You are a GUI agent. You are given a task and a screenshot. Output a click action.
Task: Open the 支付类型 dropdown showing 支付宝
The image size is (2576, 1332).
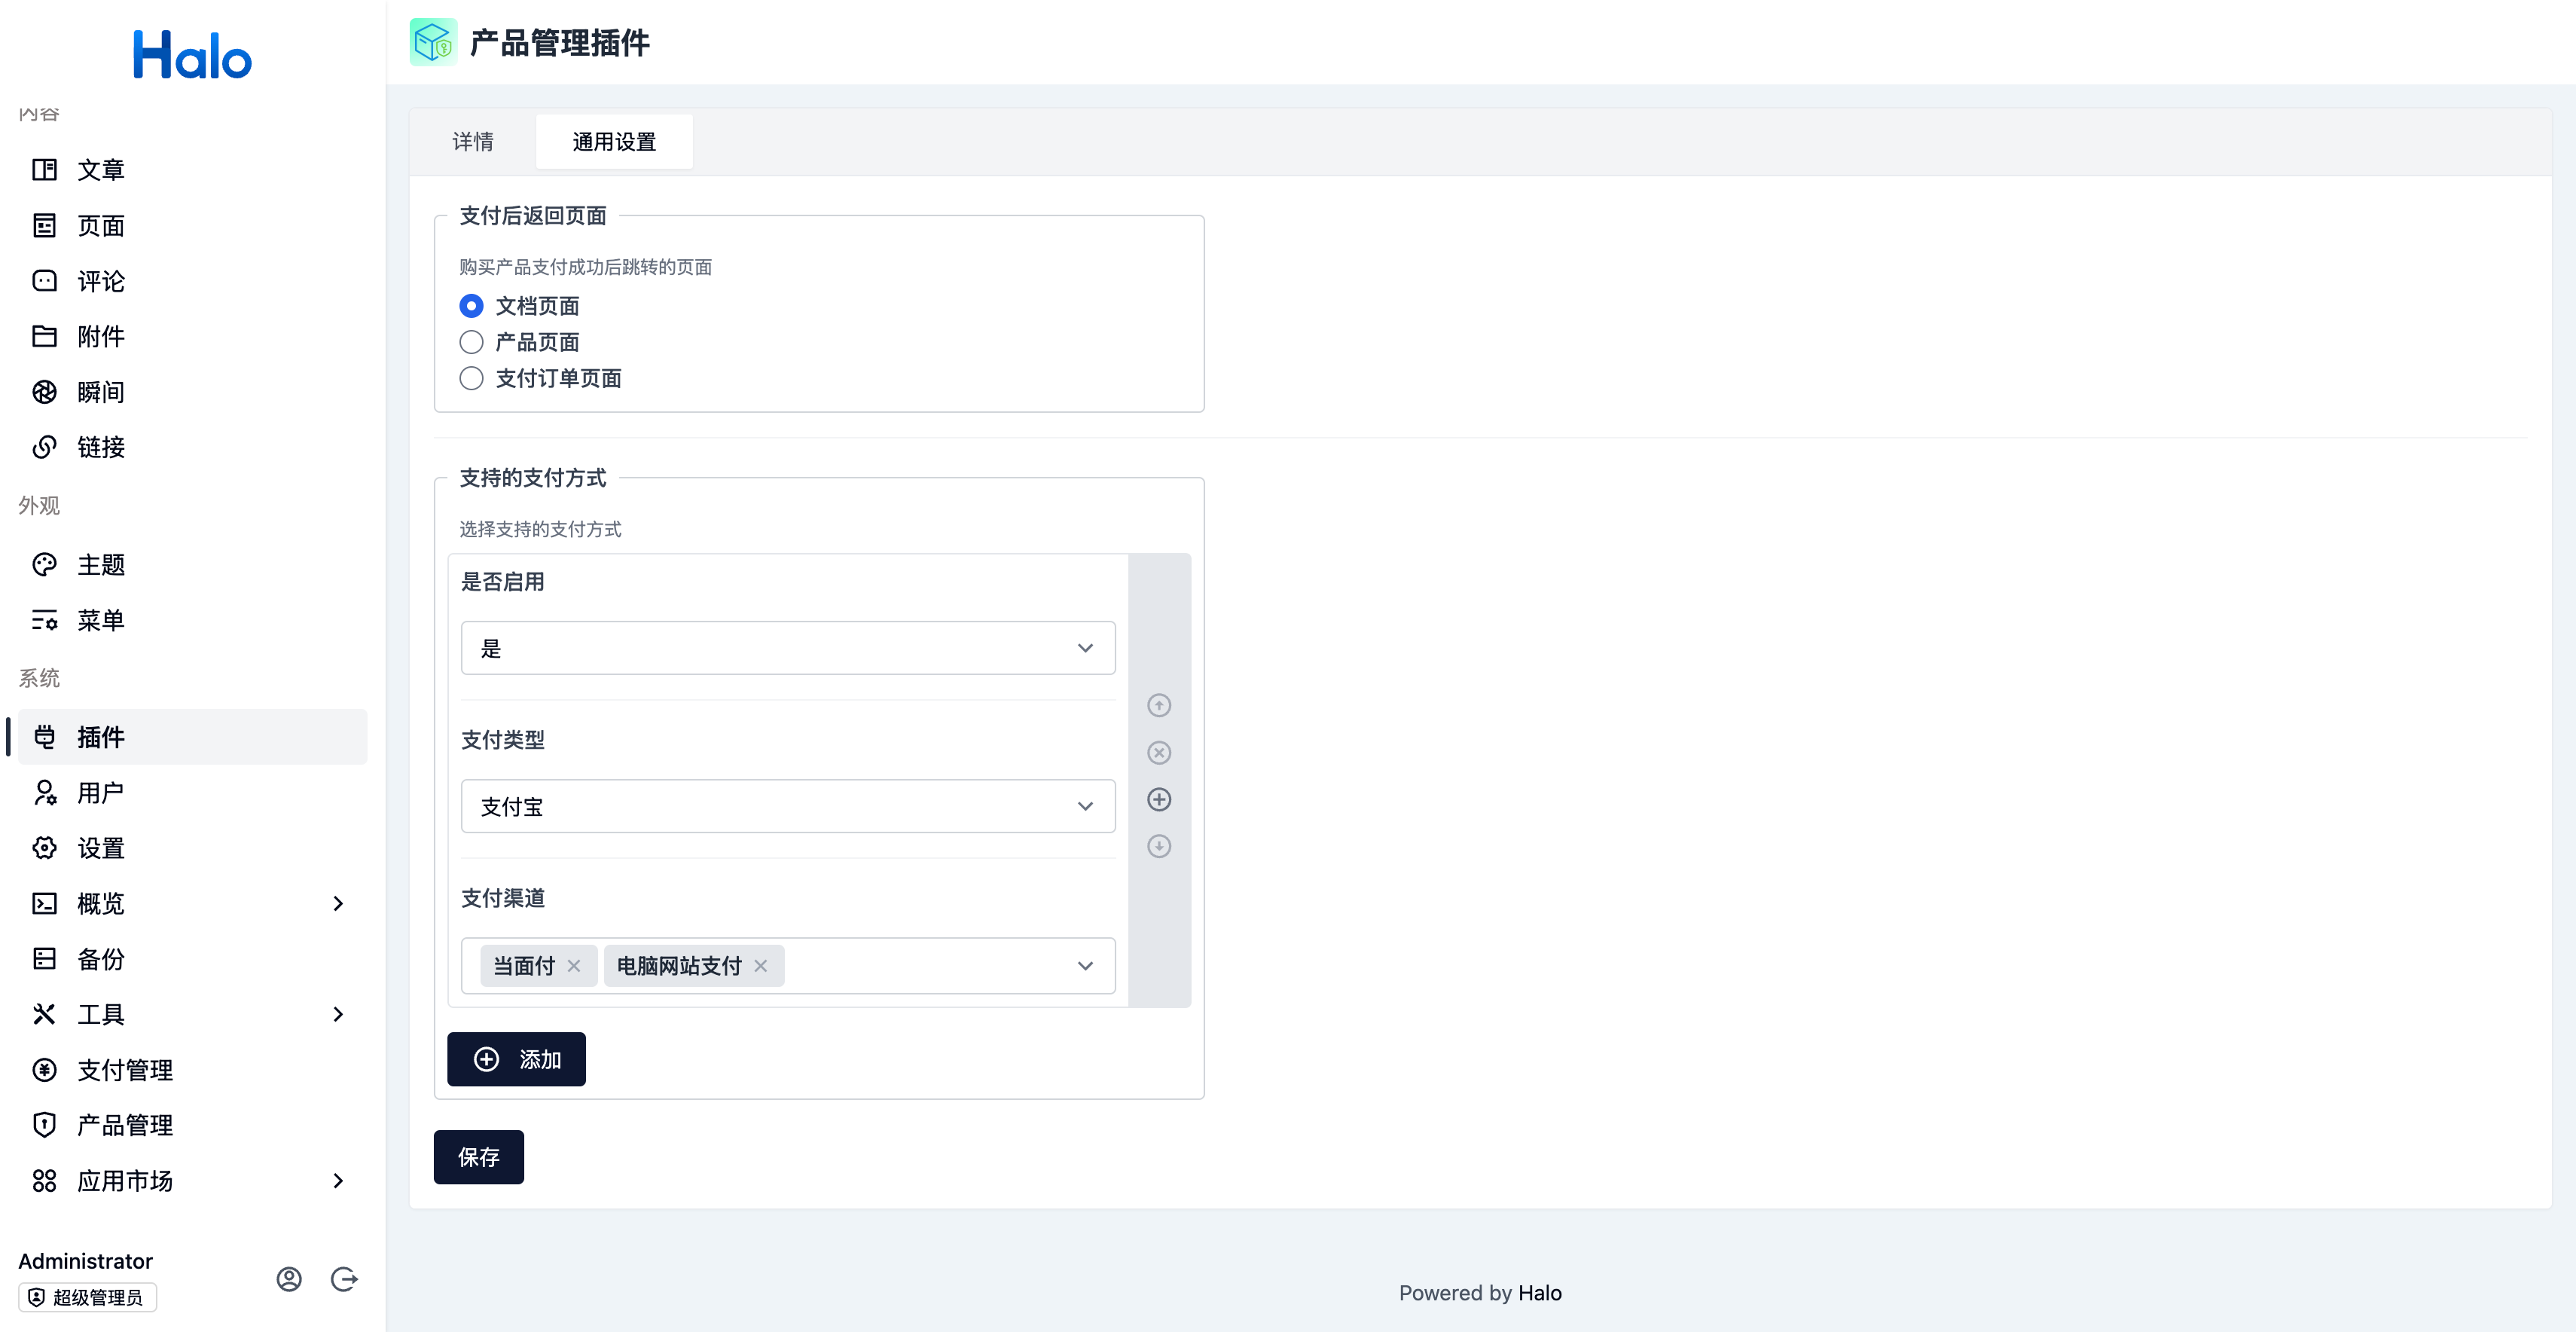coord(787,806)
